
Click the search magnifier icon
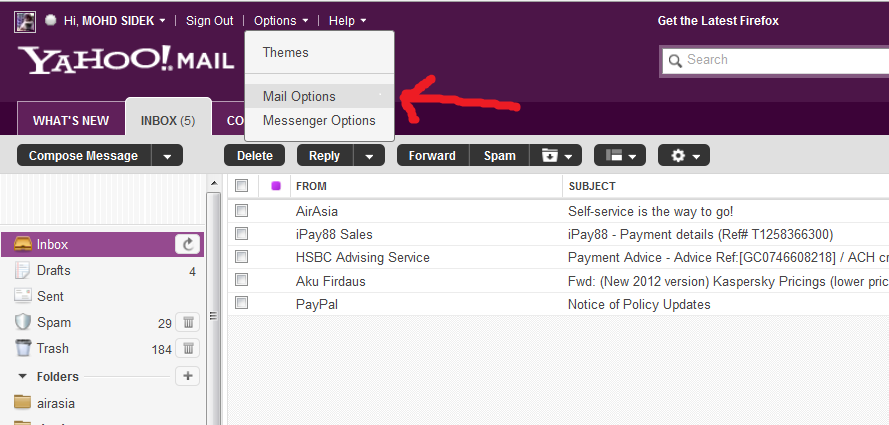click(x=675, y=61)
